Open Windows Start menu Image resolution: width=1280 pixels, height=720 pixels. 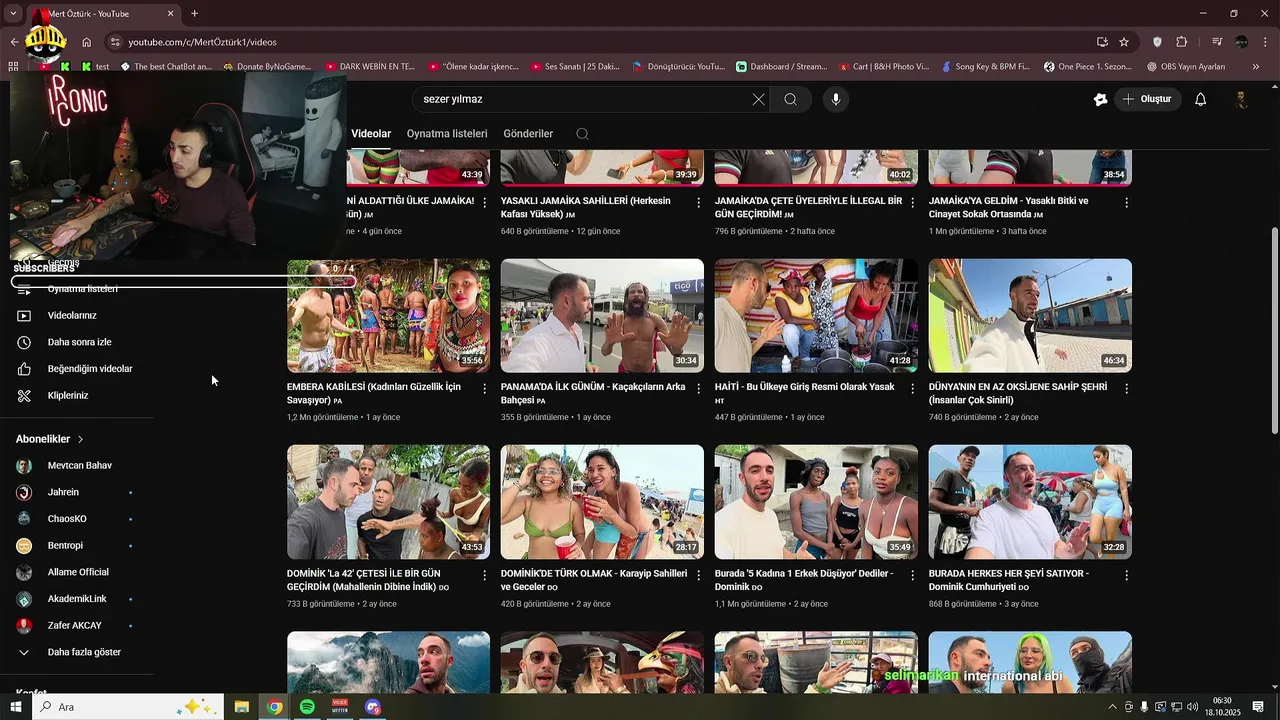tap(15, 707)
